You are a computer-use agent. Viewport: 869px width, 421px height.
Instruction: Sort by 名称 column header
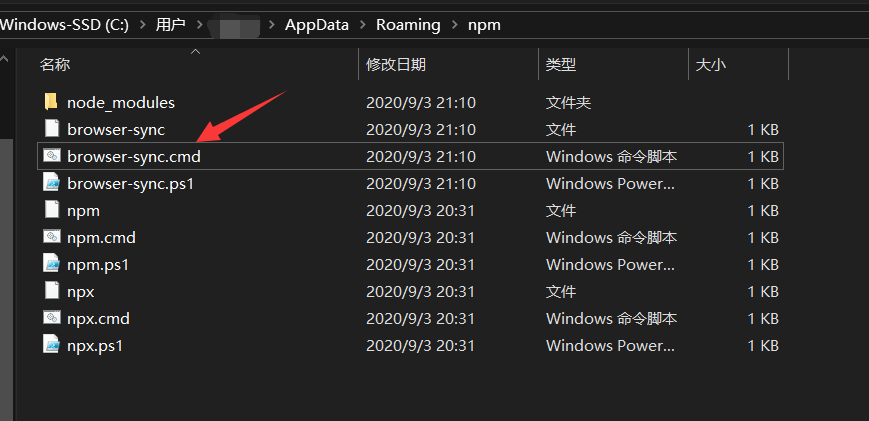tap(55, 65)
